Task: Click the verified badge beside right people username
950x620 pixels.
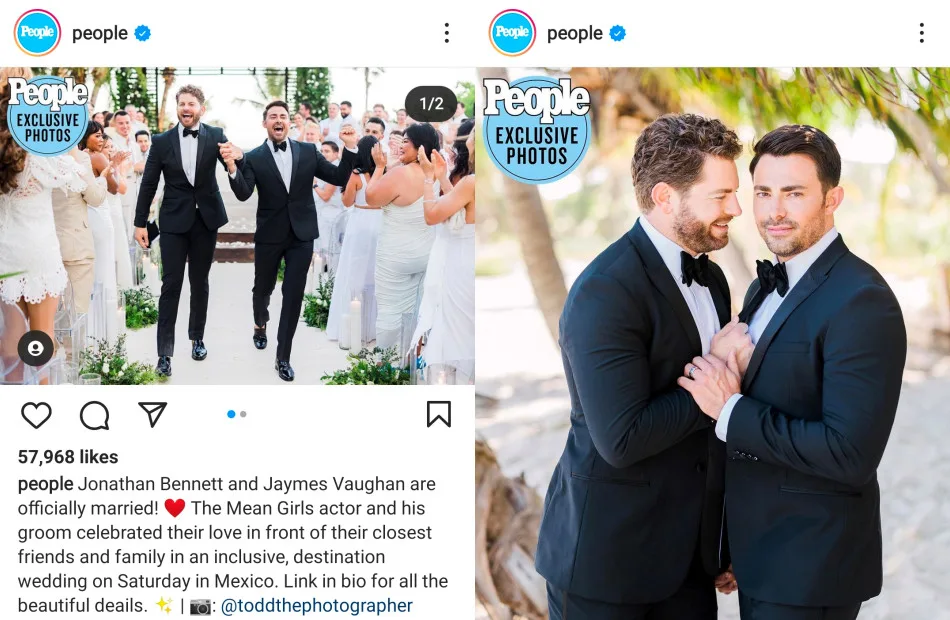Action: (617, 33)
